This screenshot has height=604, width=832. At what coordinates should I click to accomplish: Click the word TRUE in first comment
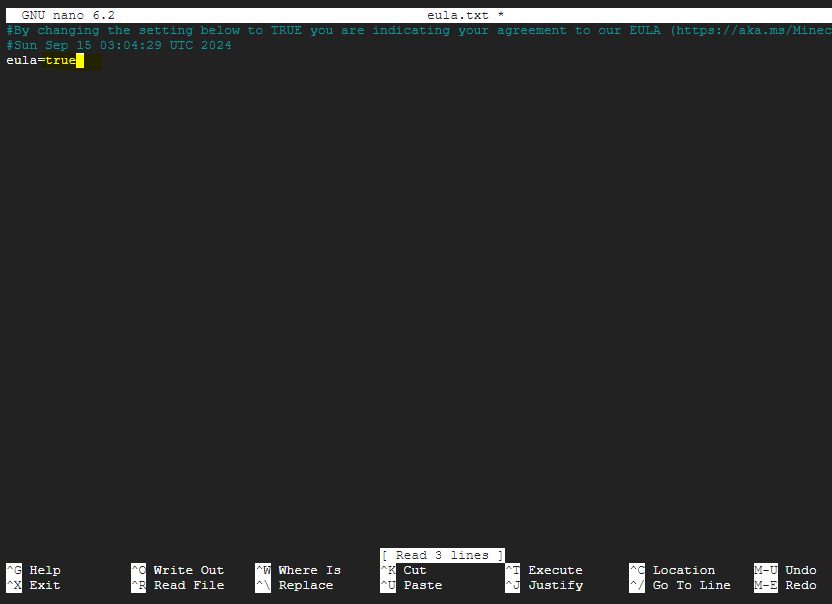286,30
